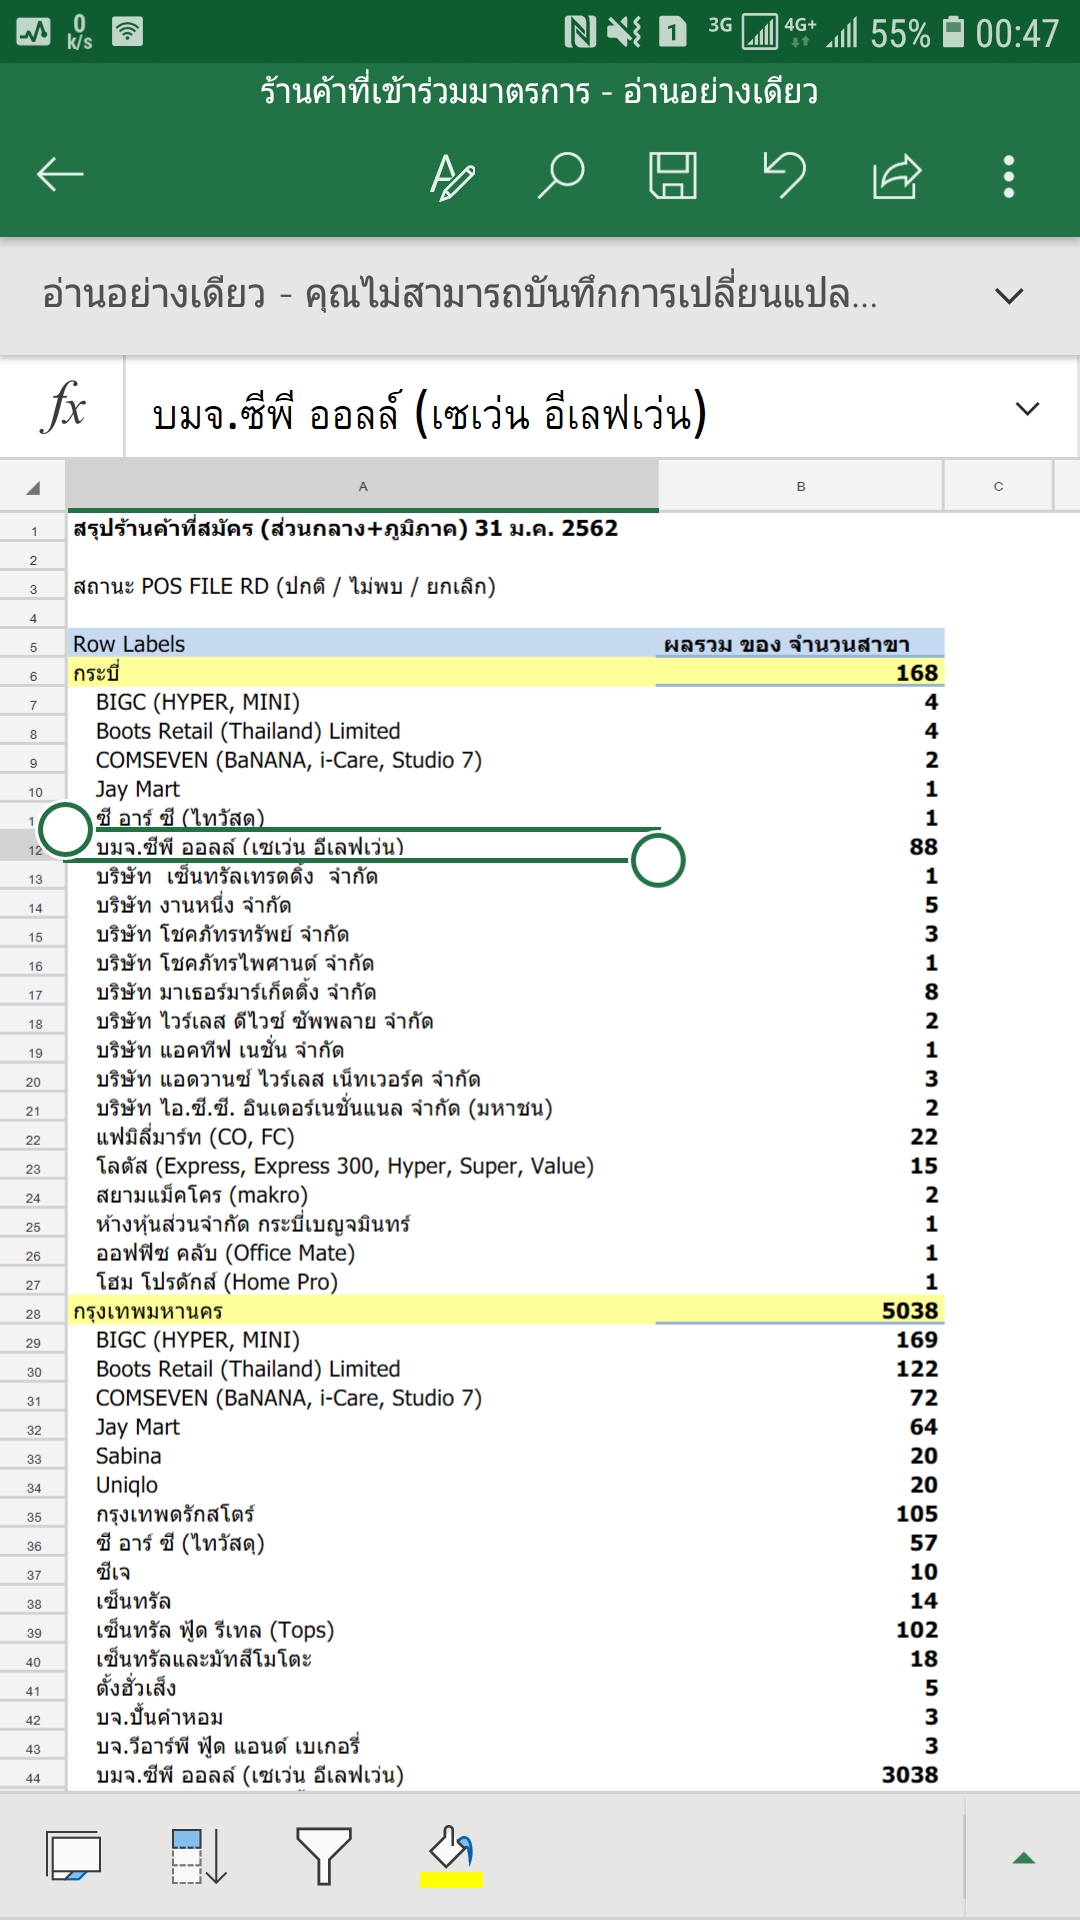Select the 'ห้างหุ้นส่วนจำกัด กระบี่เบญจมินทร์' cell
The image size is (1080, 1920).
[x=362, y=1224]
